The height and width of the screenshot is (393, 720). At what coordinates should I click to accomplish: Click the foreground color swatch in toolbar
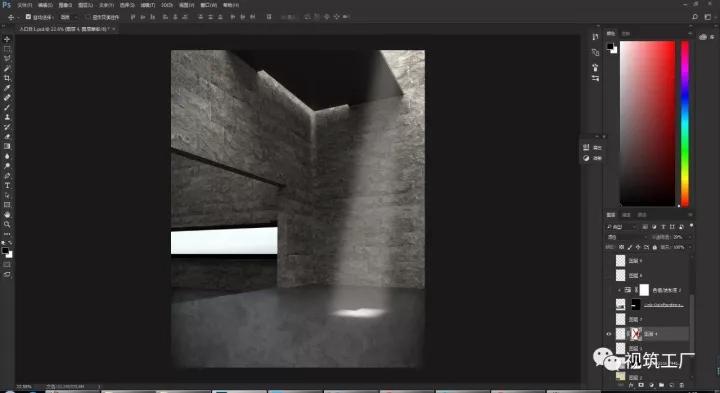[x=5, y=251]
